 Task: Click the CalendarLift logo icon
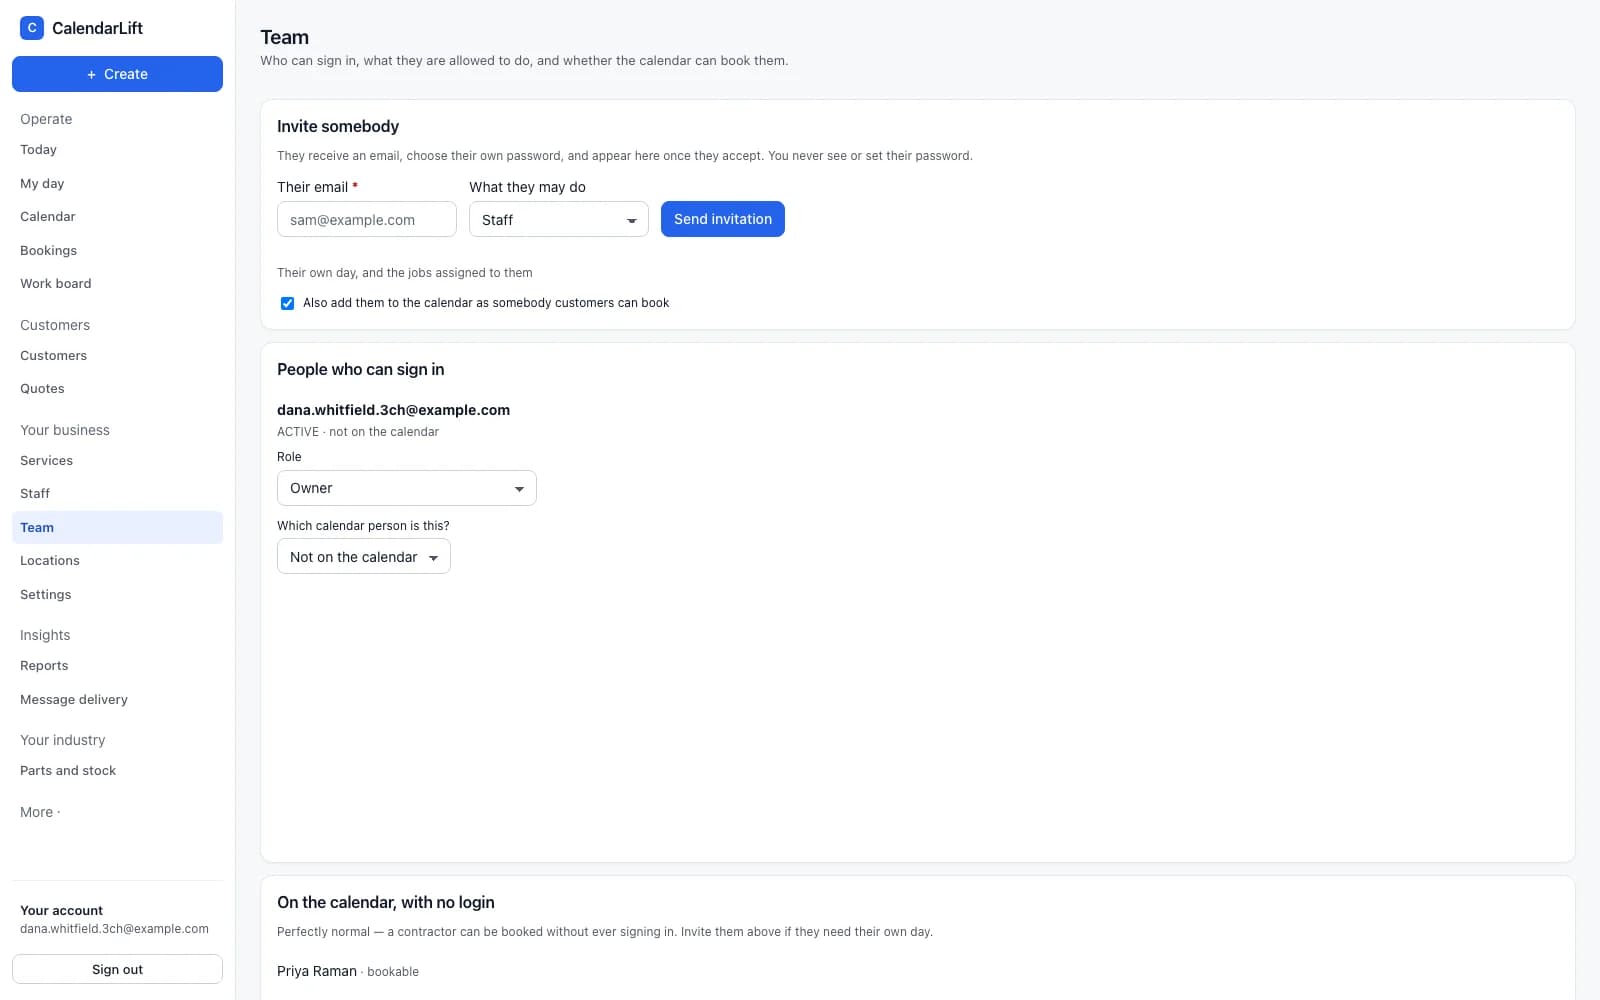coord(32,28)
